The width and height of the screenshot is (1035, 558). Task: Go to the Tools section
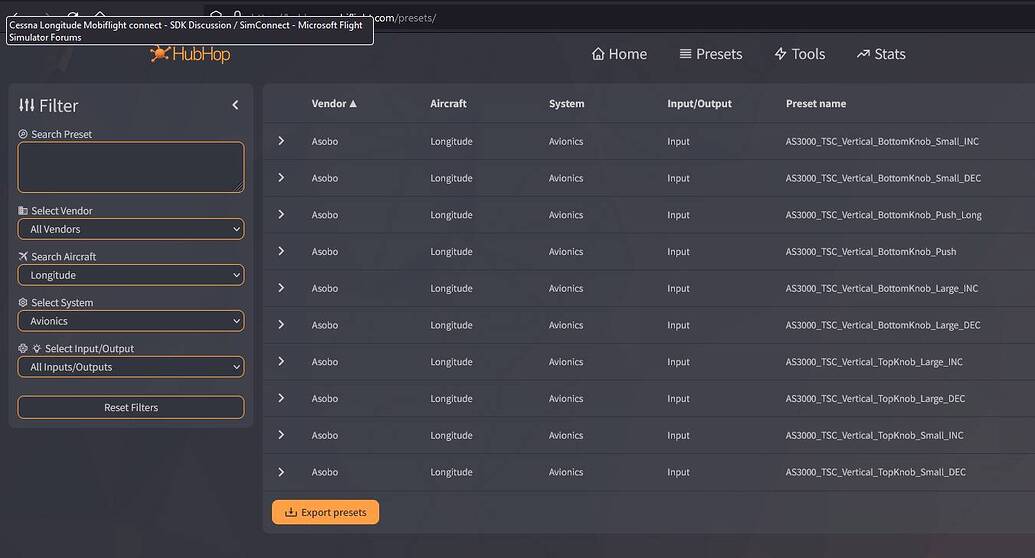(x=799, y=54)
